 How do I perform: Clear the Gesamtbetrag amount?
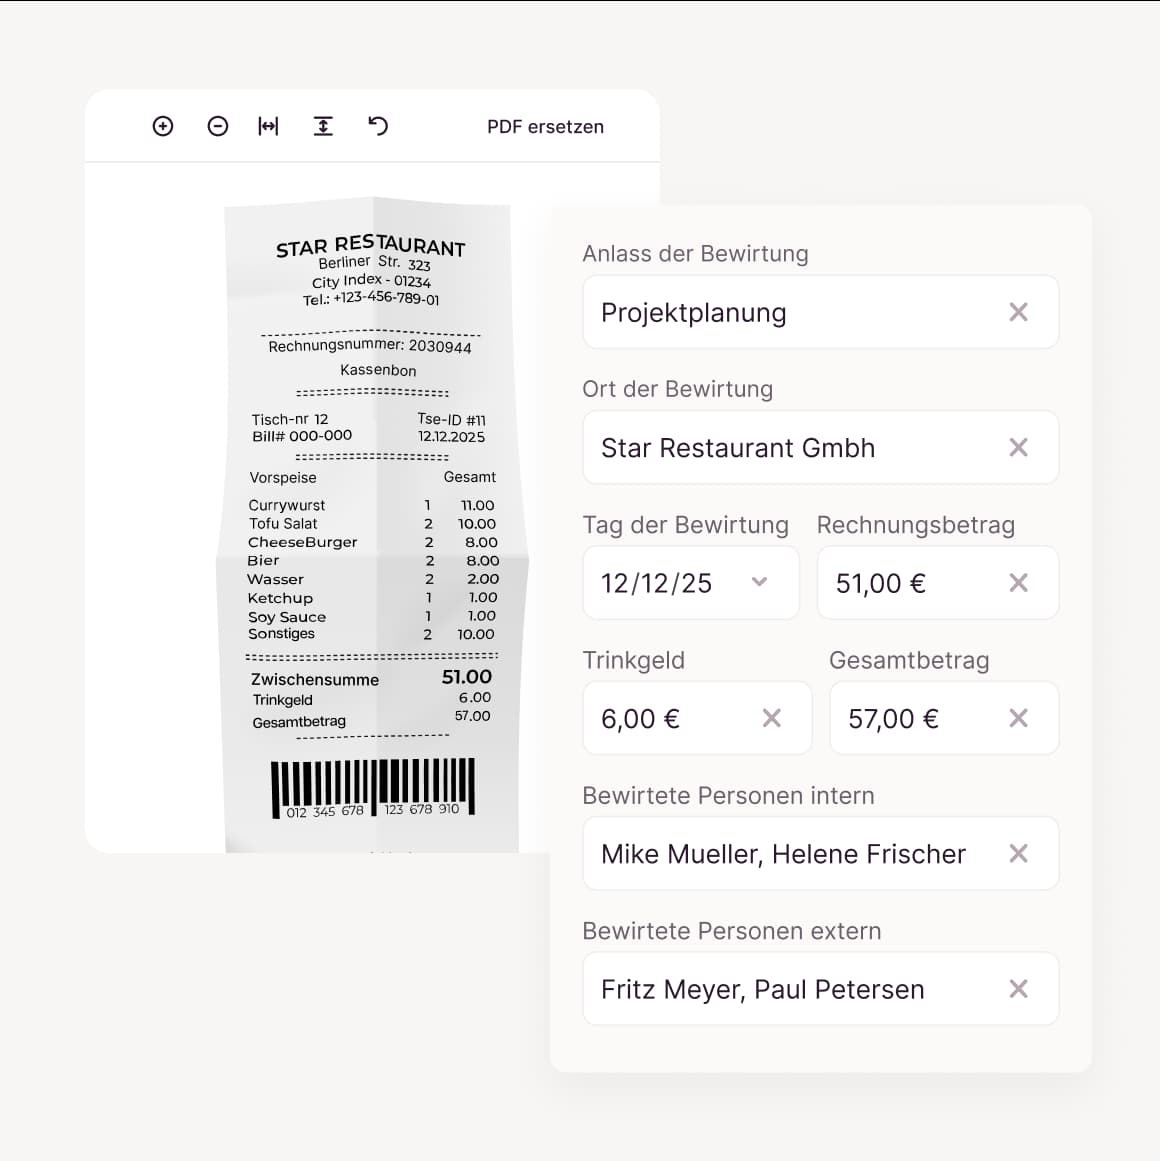1018,718
